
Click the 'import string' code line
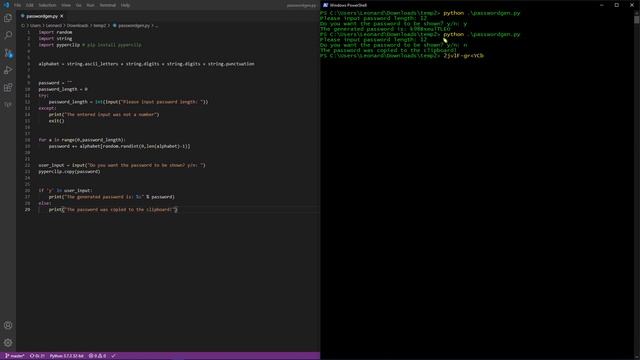[x=55, y=38]
